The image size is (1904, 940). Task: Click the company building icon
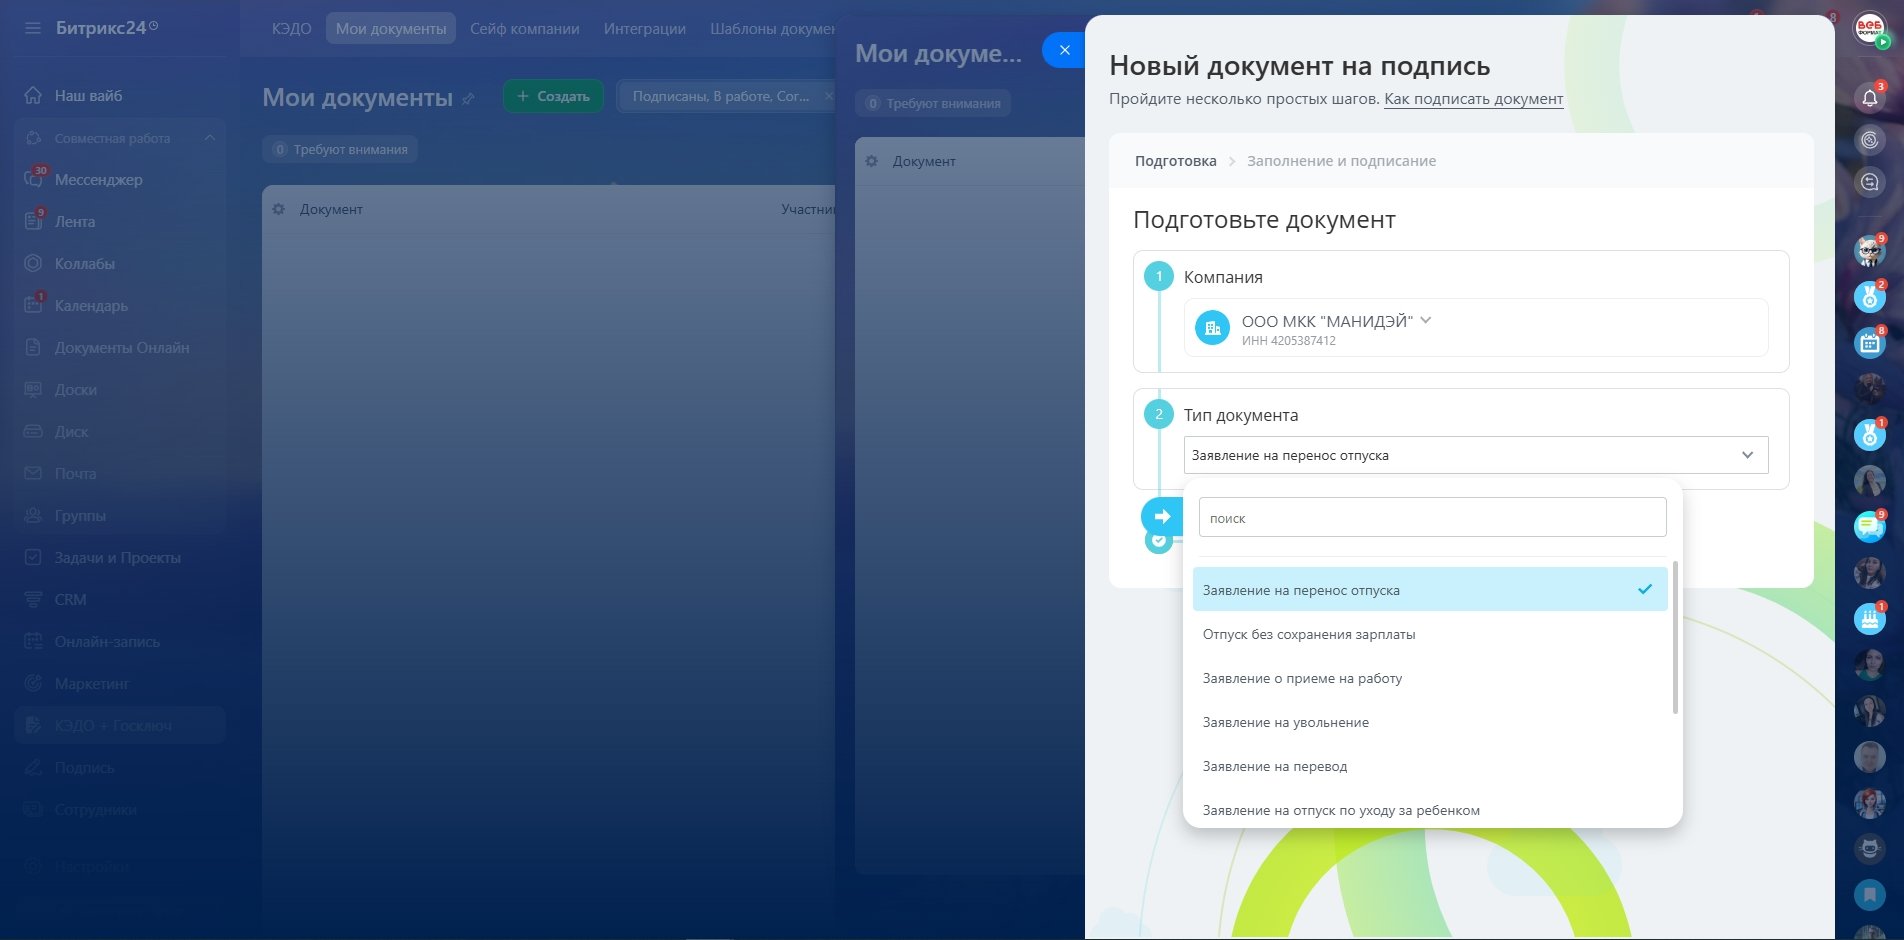(1212, 327)
